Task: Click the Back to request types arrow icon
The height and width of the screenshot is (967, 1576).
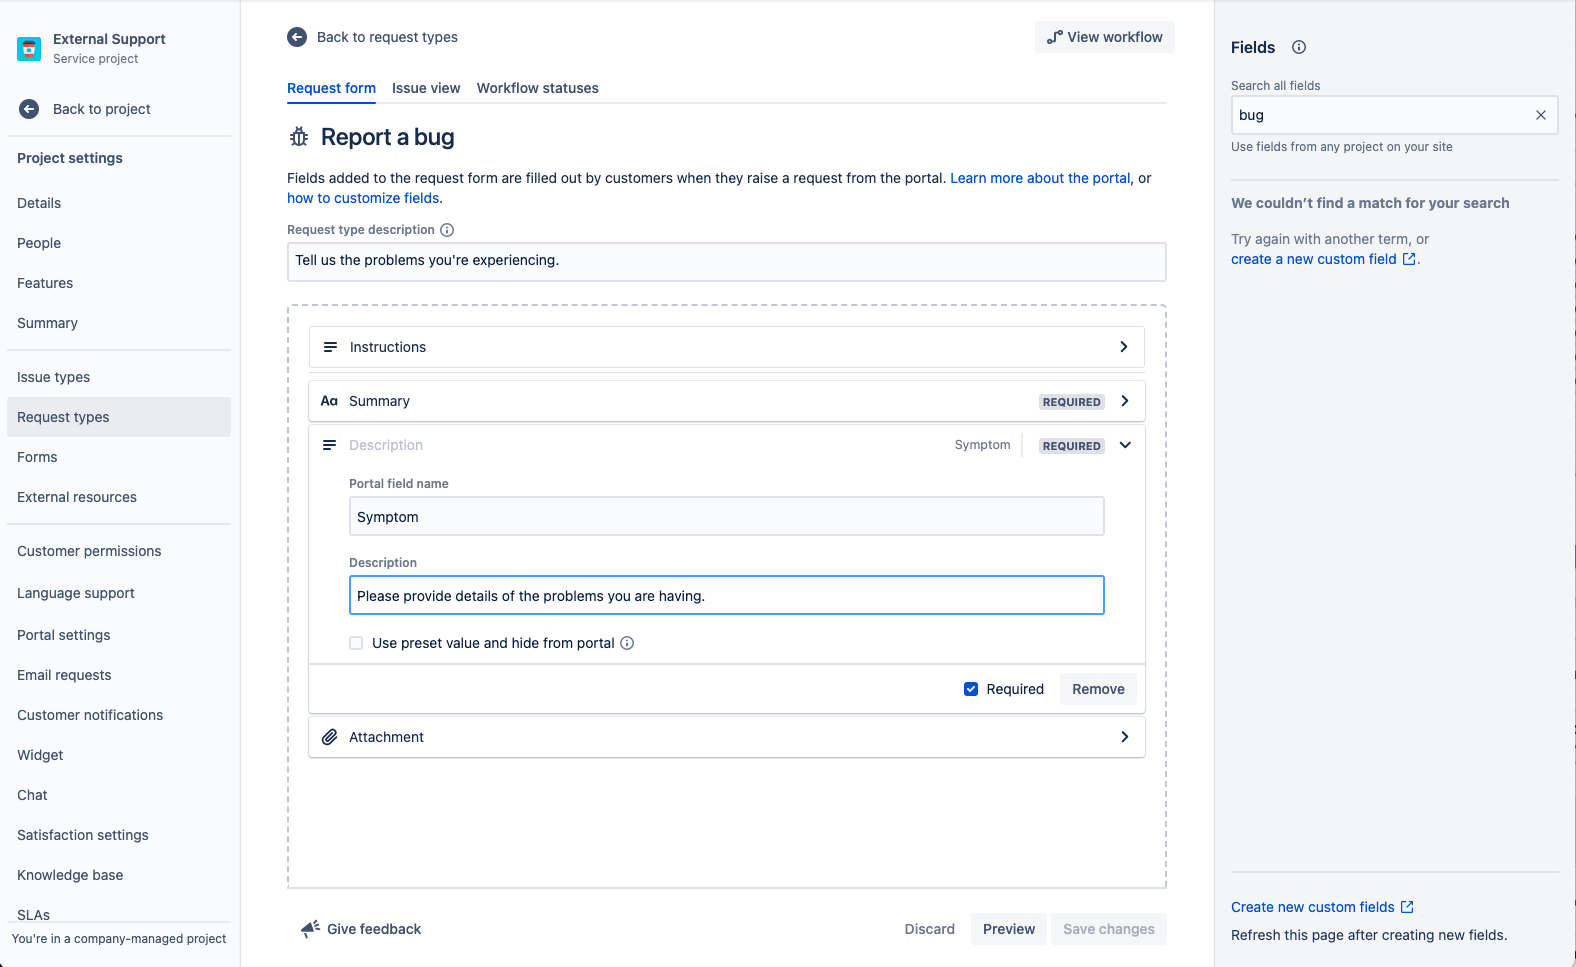Action: tap(297, 37)
